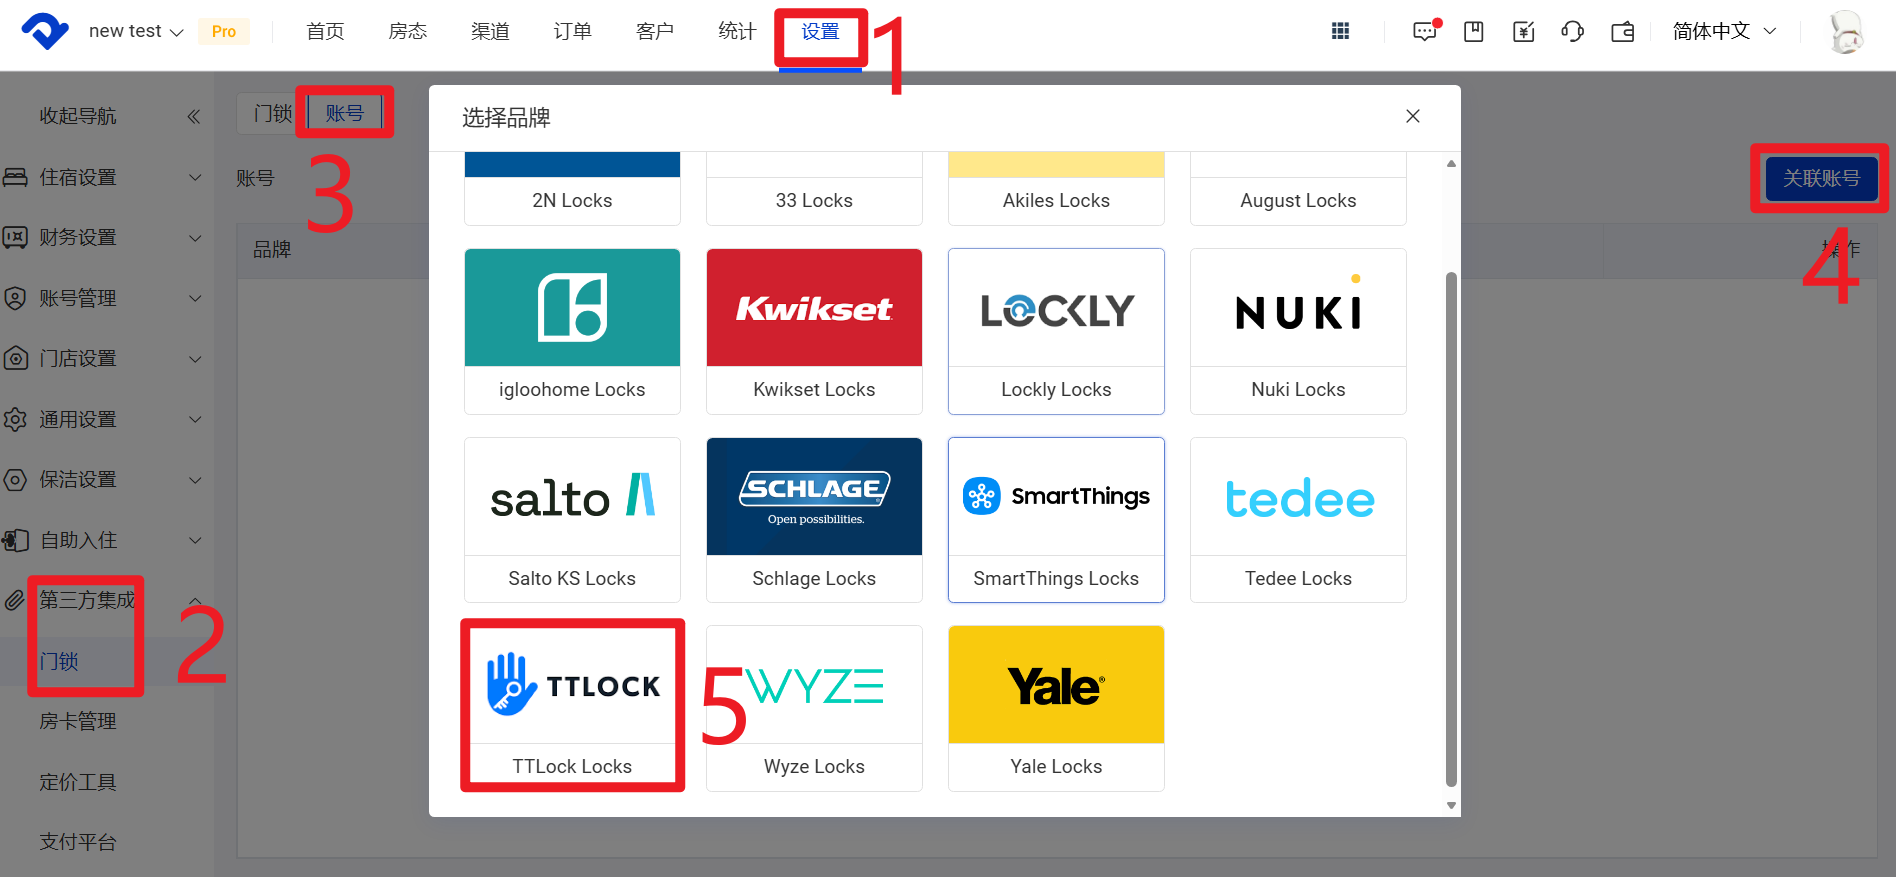Click the bookmark notes icon in header
This screenshot has height=877, width=1896.
(1473, 32)
